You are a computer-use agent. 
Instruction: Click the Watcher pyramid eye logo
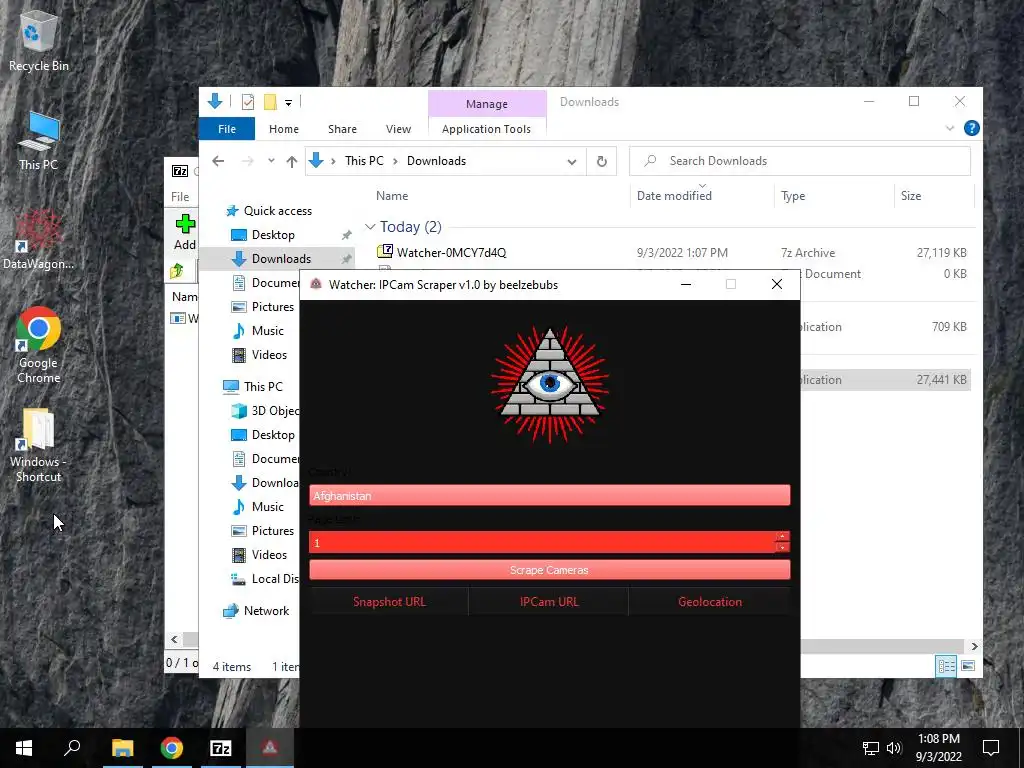point(550,384)
